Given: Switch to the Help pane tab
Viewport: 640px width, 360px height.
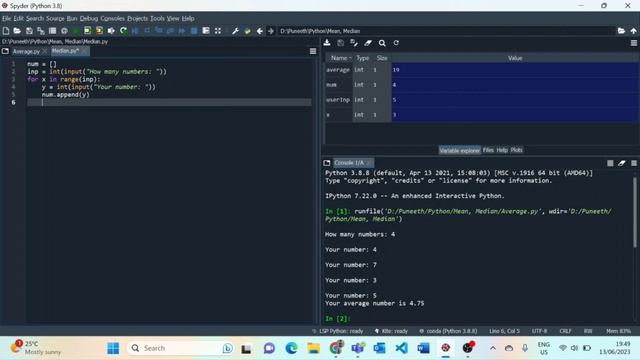Looking at the screenshot, I should [502, 150].
